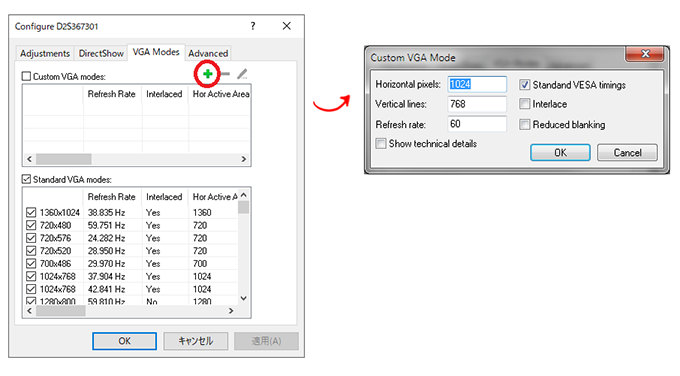This screenshot has width=680, height=376.
Task: Enable Reduced blanking checkbox
Action: point(525,124)
